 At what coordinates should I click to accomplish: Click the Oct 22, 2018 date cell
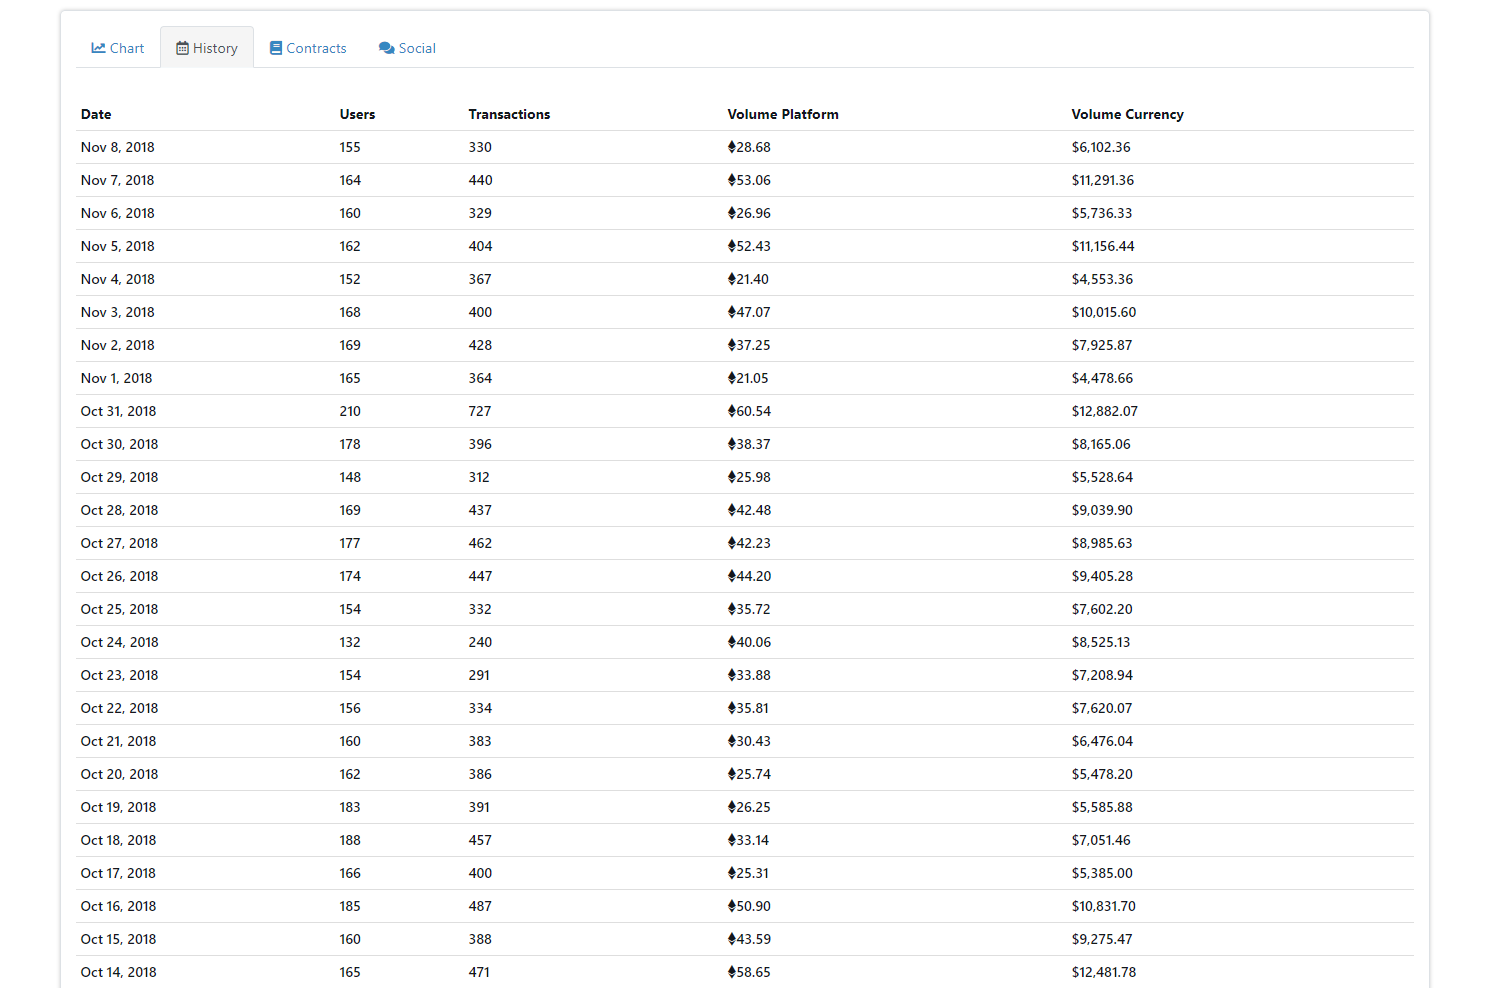pos(120,708)
